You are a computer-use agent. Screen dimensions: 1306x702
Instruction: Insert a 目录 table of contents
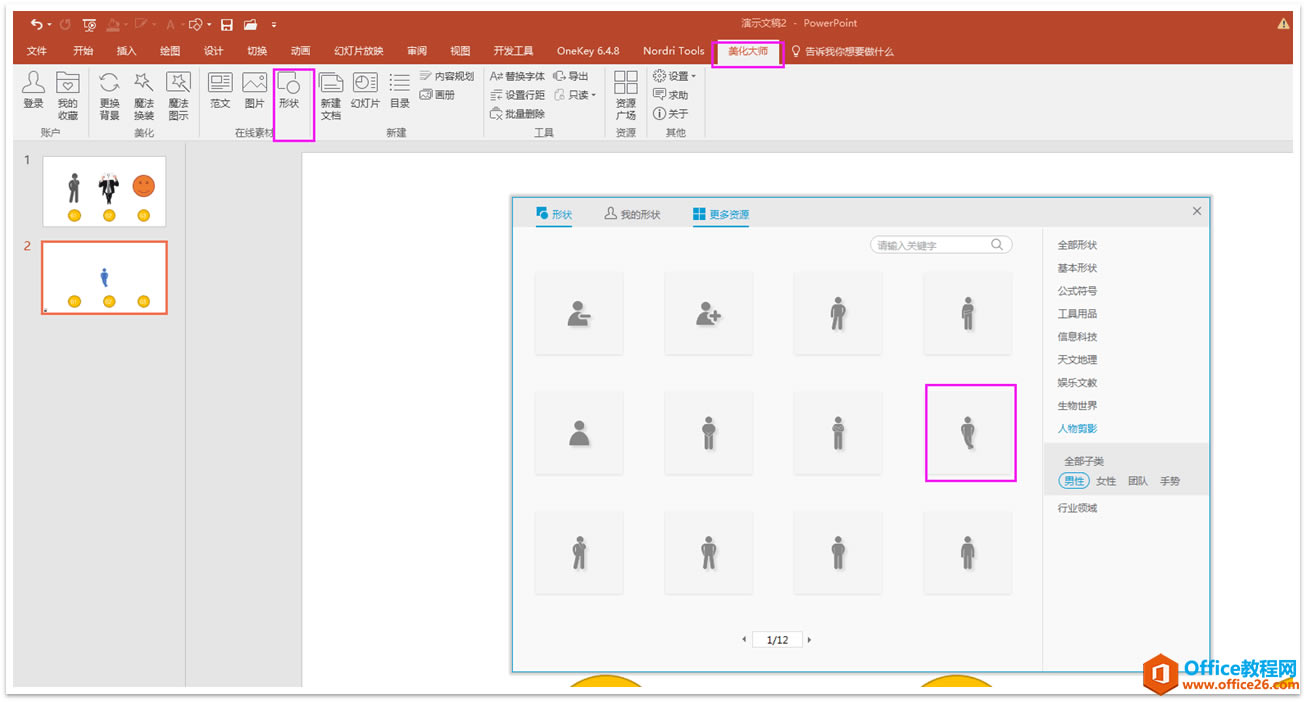click(x=399, y=90)
